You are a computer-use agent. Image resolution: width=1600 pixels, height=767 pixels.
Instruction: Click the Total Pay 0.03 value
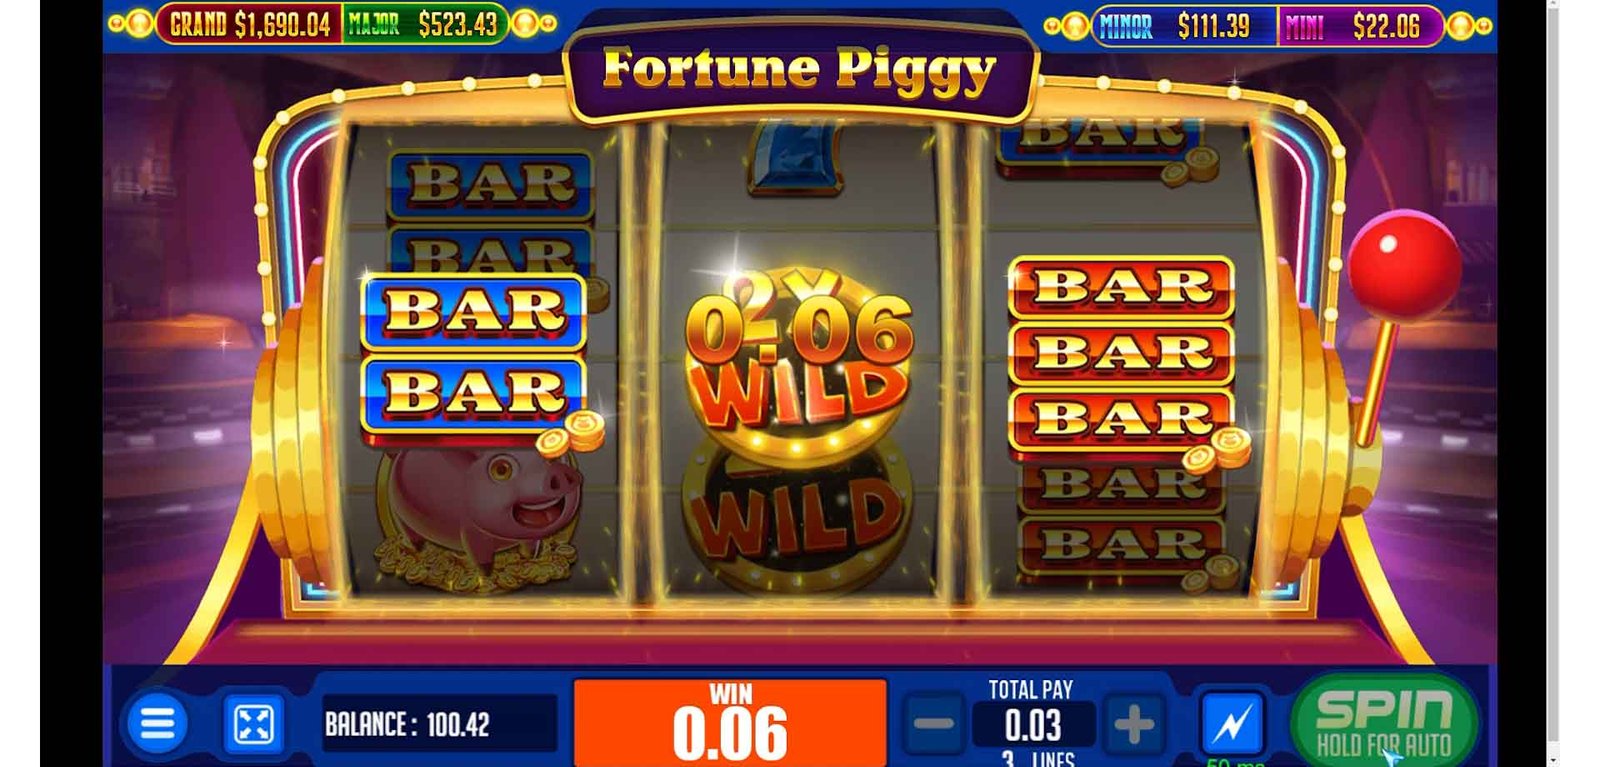coord(1033,725)
